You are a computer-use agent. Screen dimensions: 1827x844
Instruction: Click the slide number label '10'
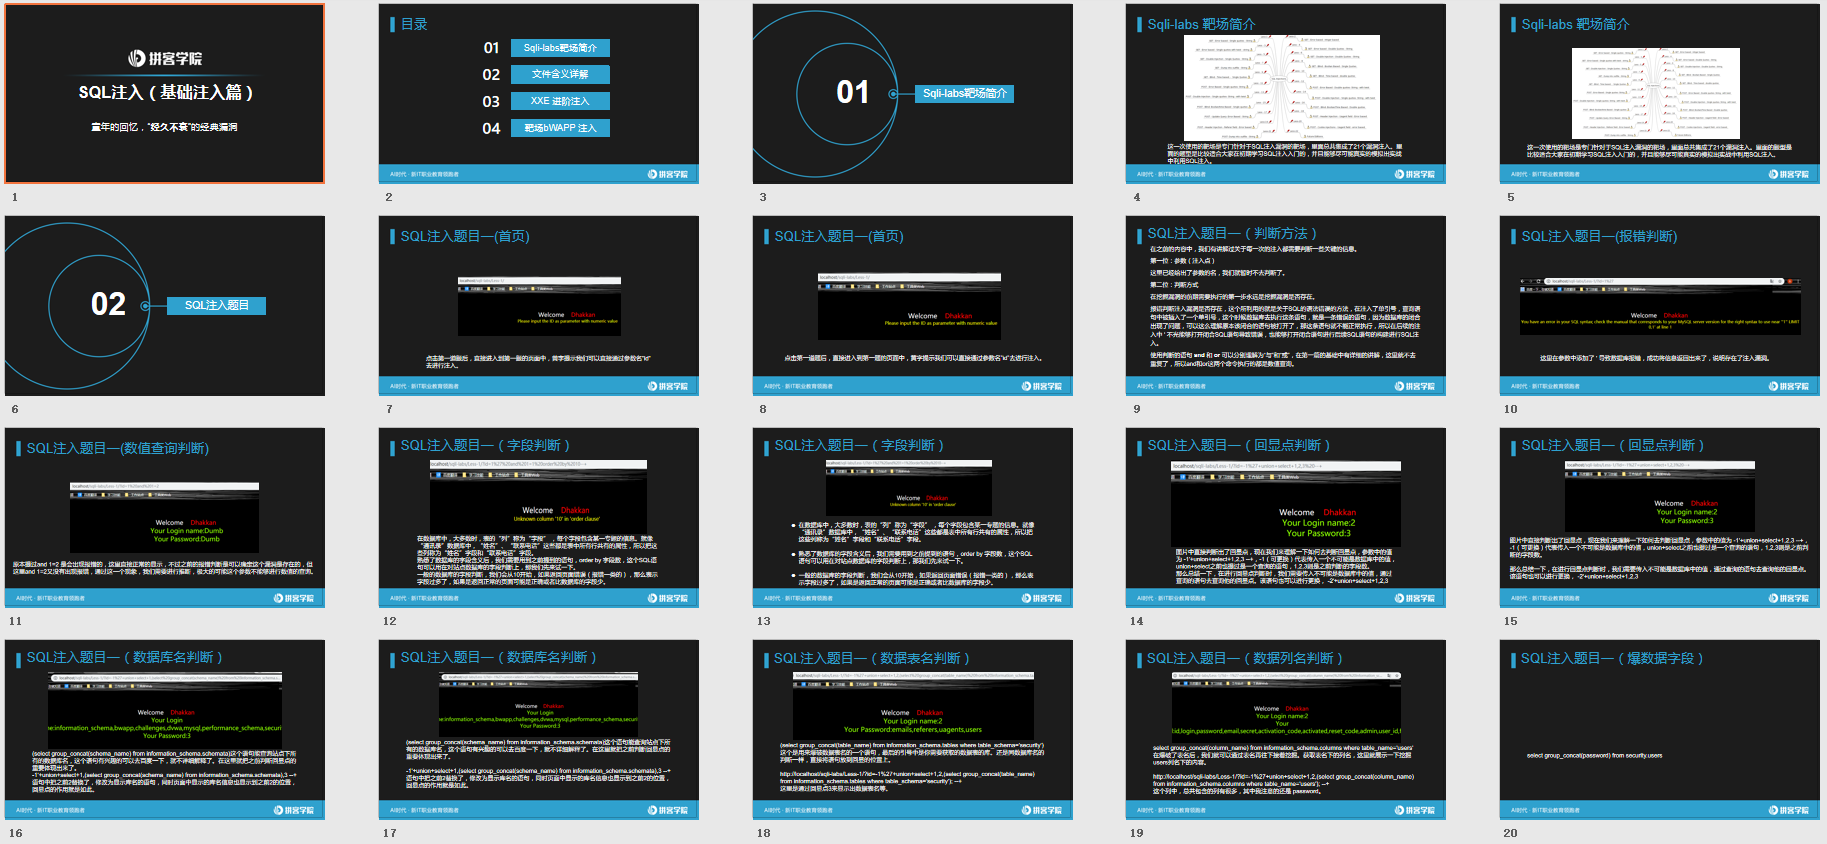coord(1511,409)
